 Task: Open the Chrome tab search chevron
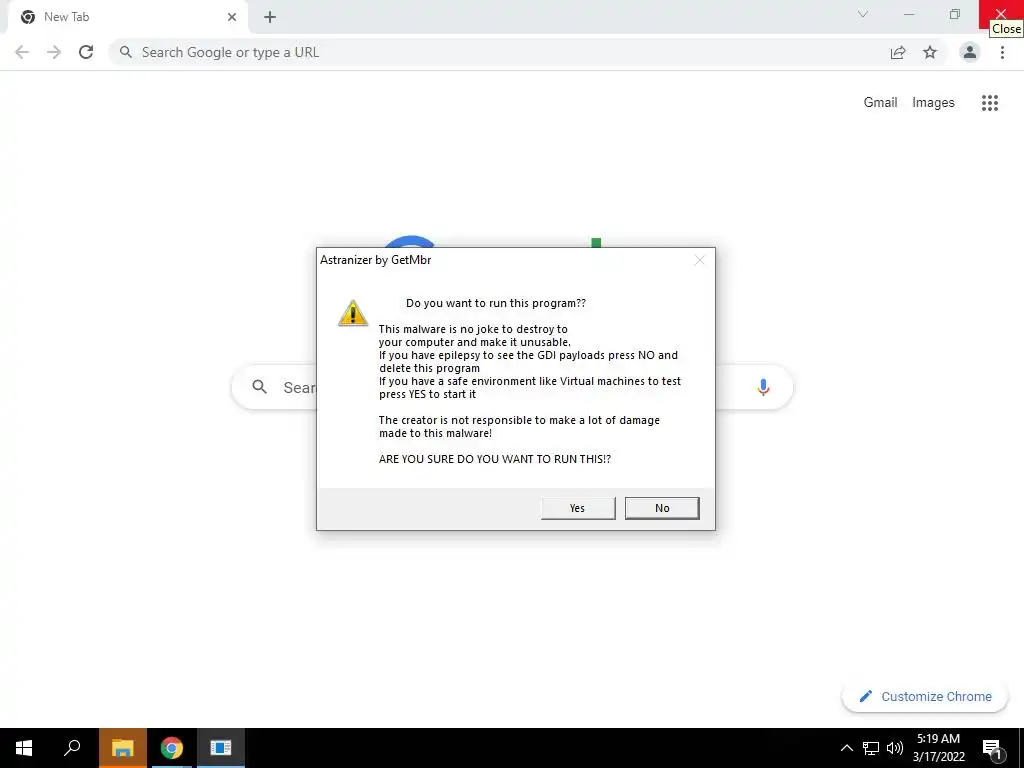[x=863, y=14]
